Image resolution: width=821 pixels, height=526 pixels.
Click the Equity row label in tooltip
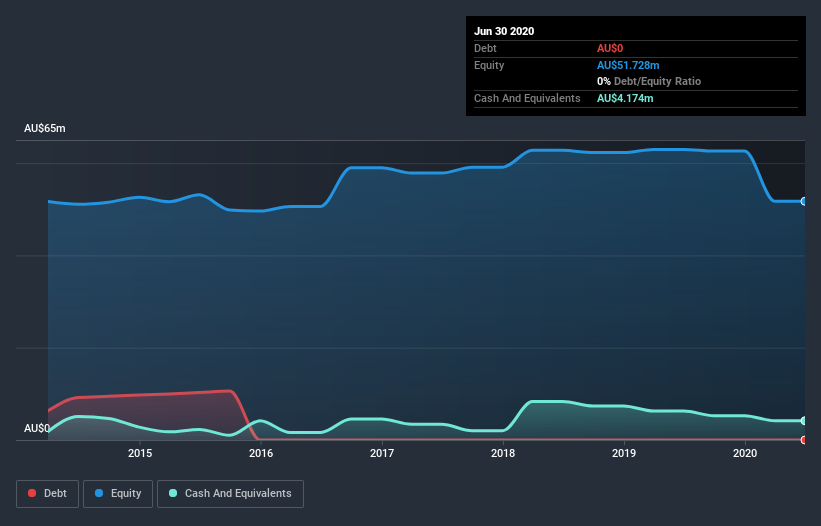[x=489, y=65]
